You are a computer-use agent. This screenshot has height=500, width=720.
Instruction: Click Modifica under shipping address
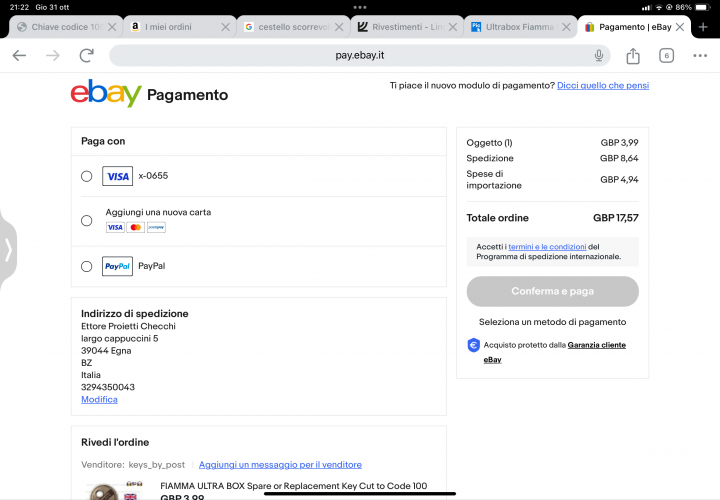(x=99, y=399)
